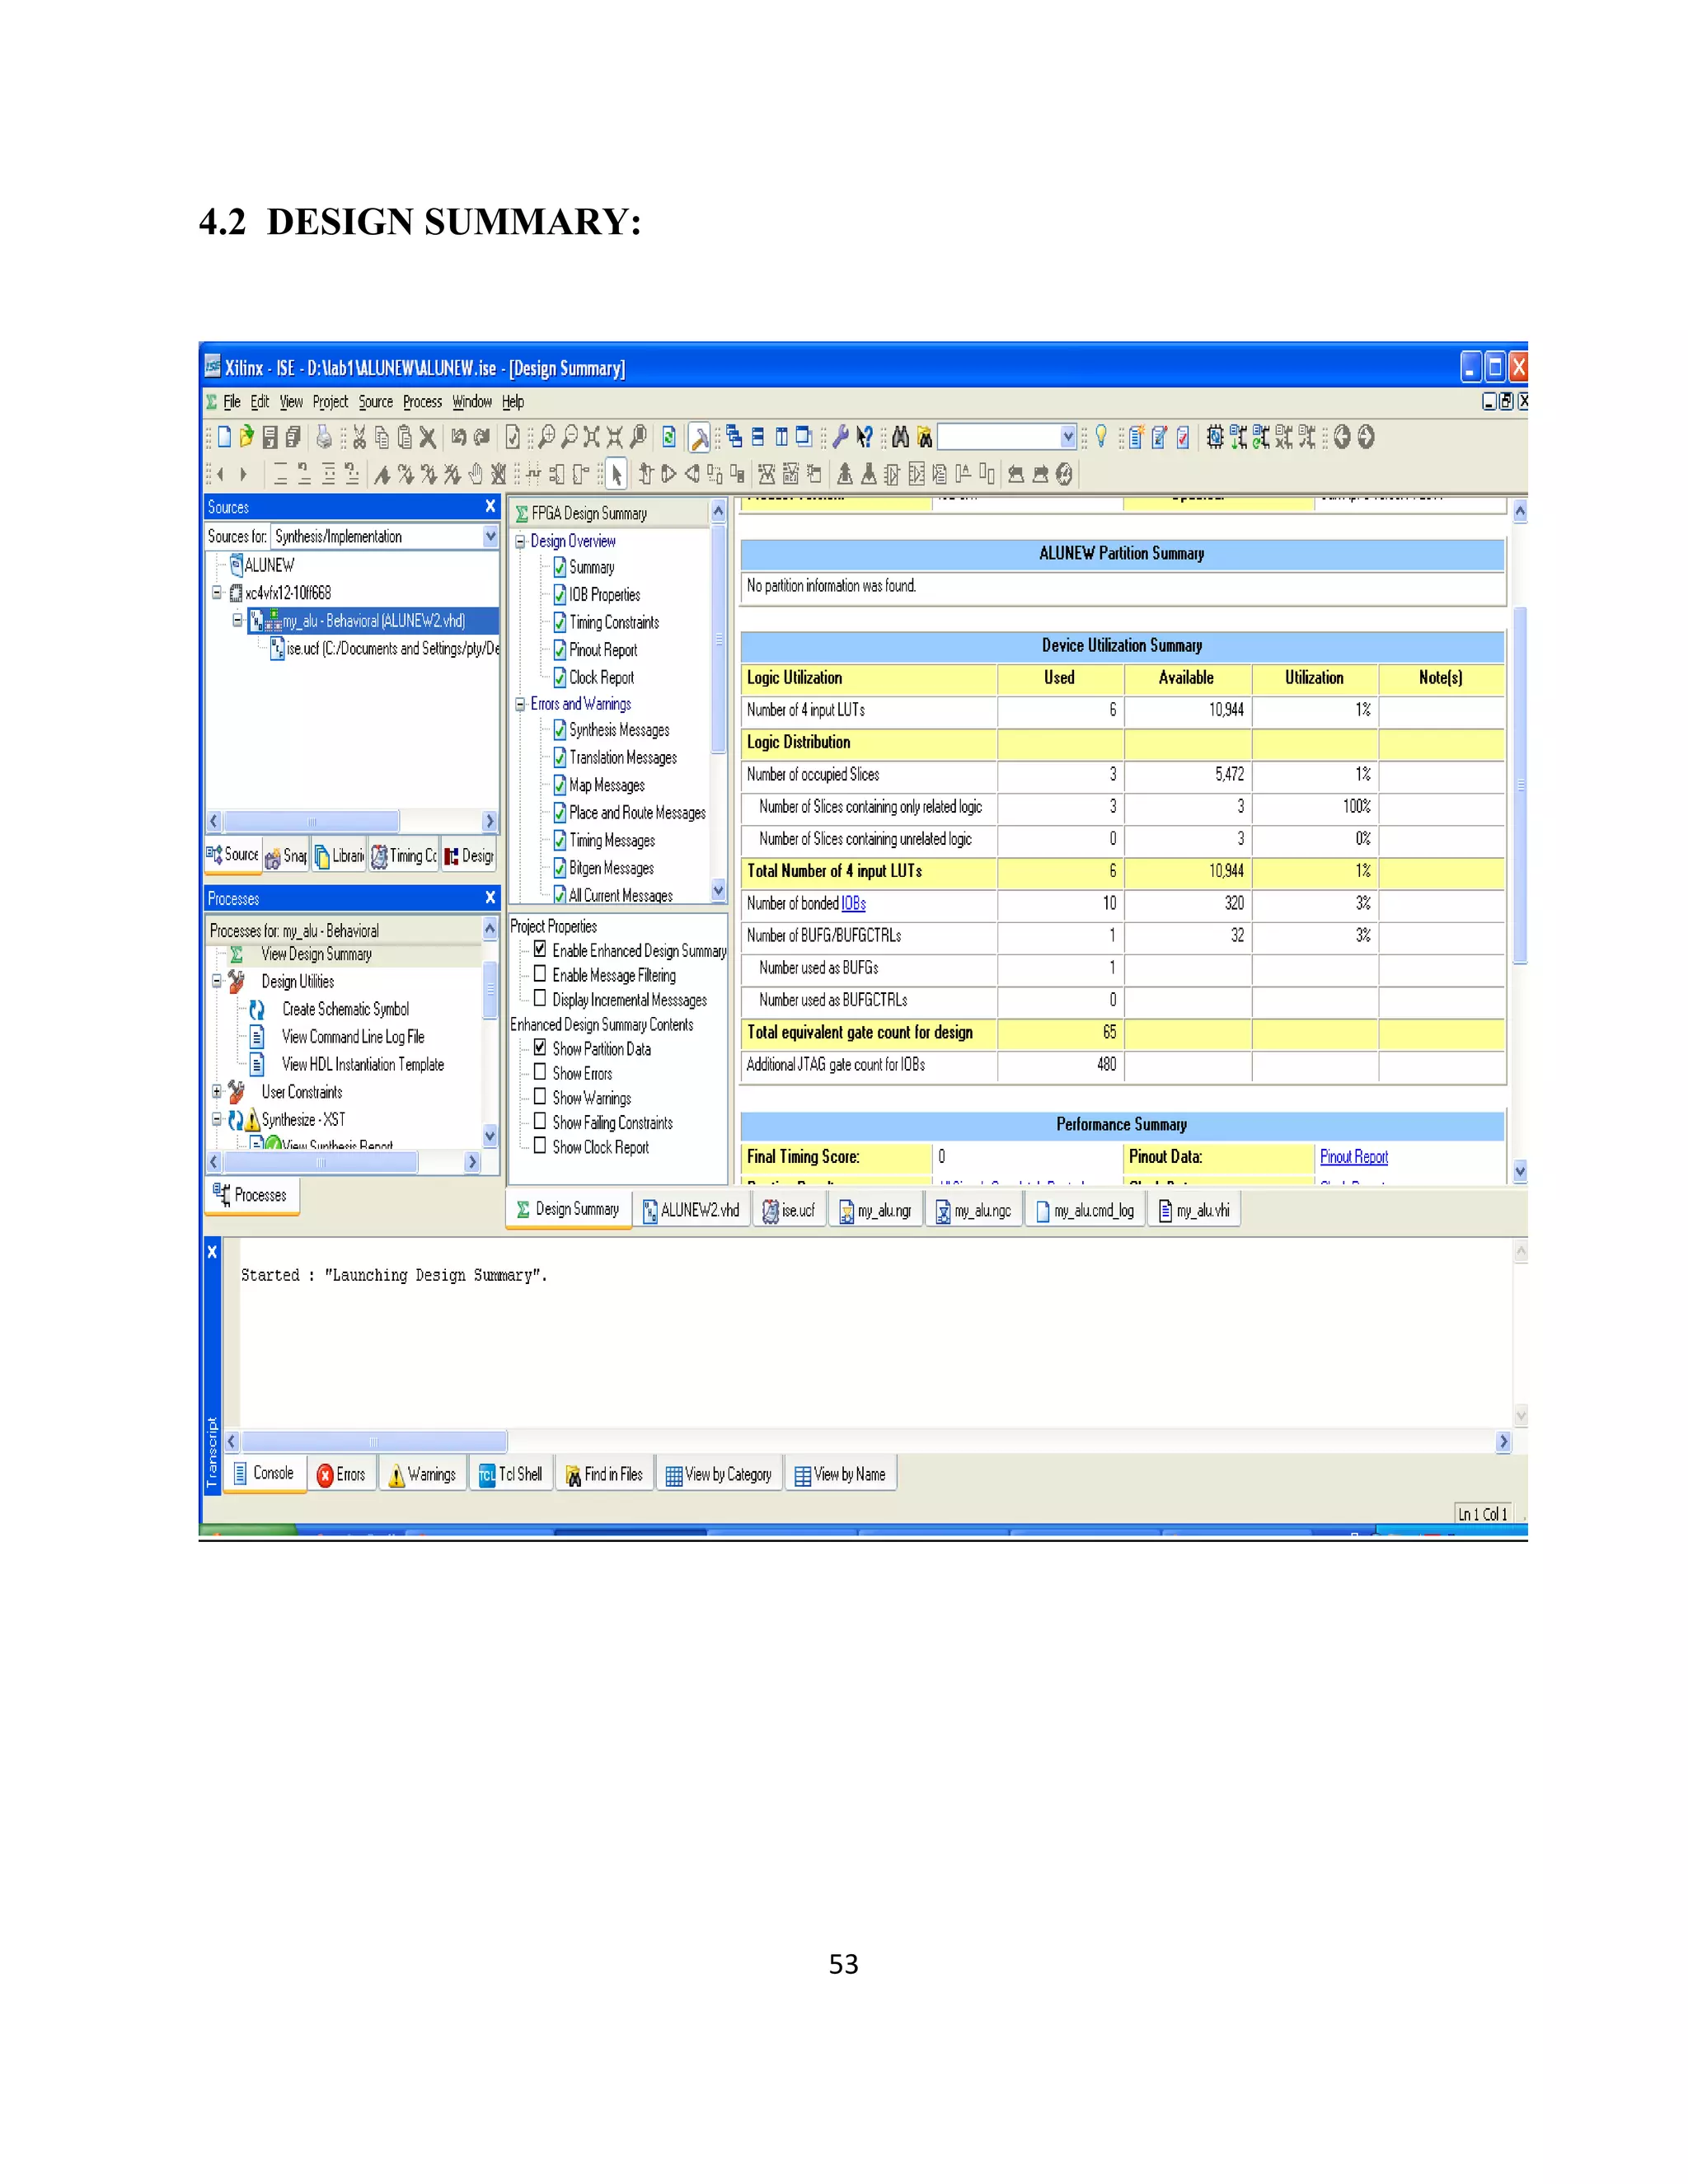Collapse the Design Overview tree node

tap(520, 542)
